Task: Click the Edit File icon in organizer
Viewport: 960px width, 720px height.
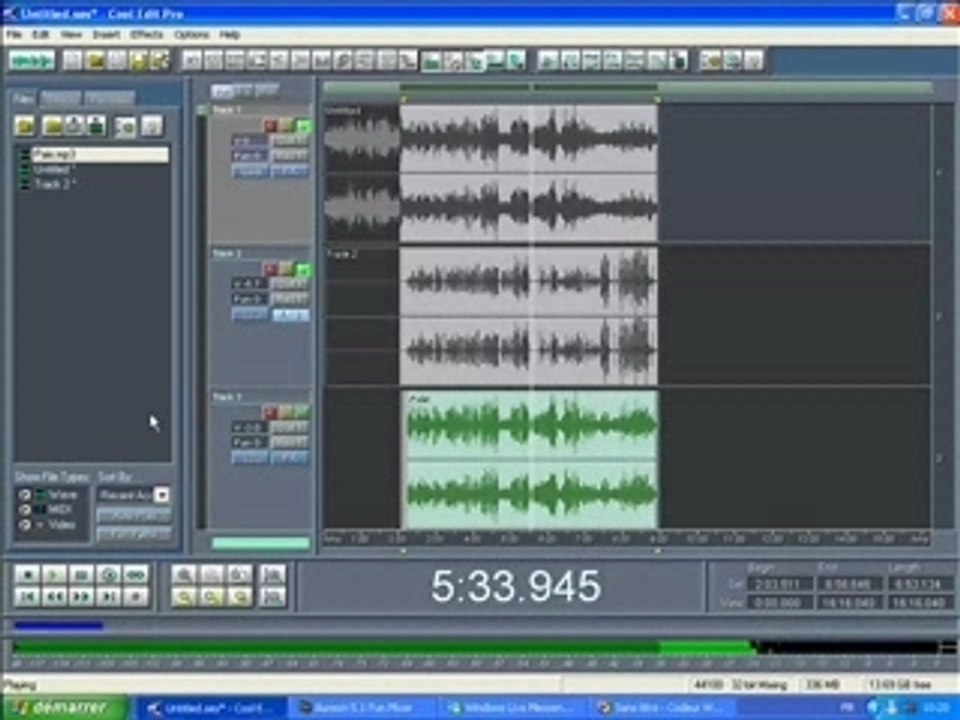Action: 96,126
